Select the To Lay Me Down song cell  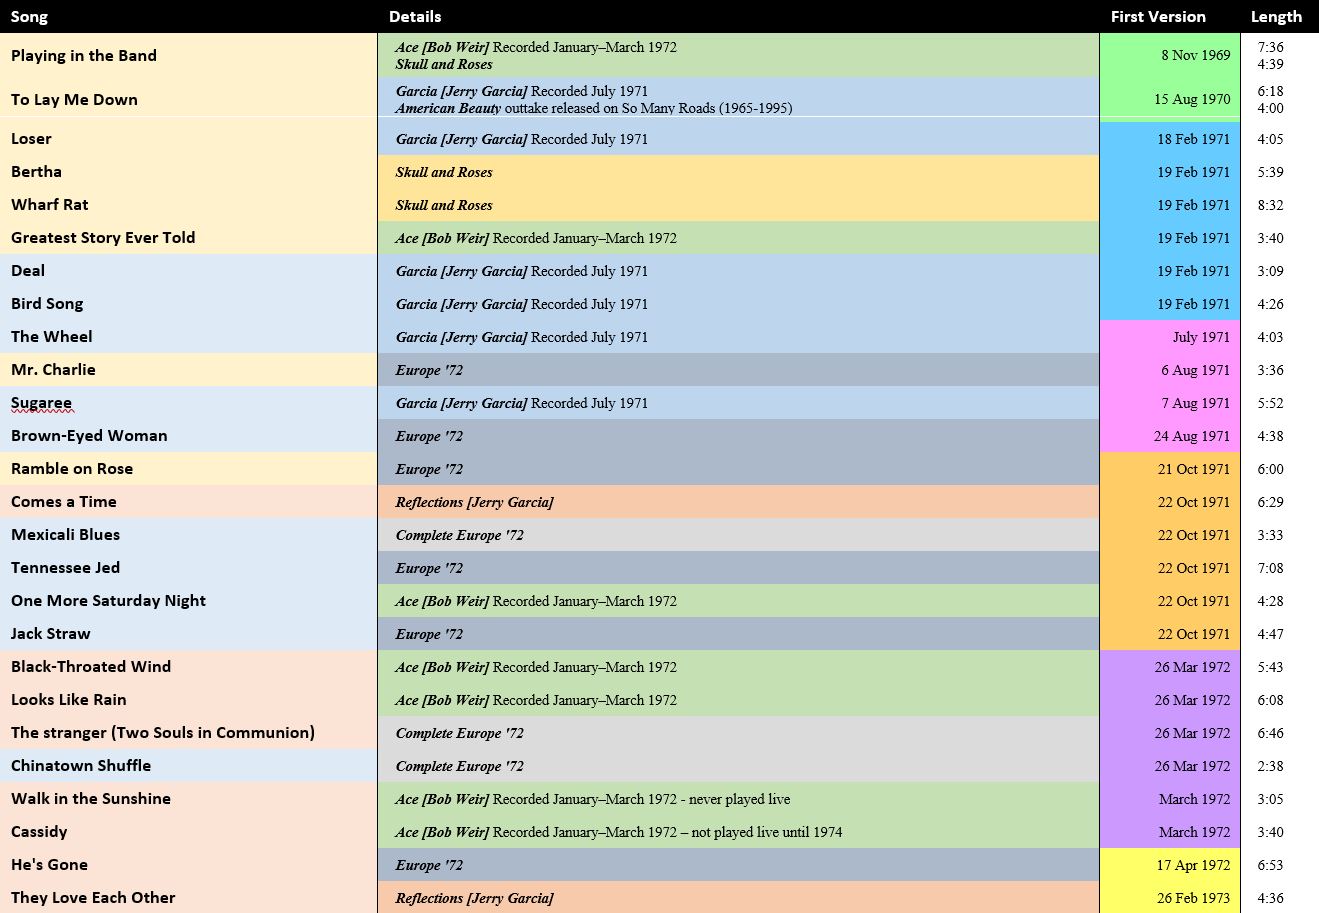188,99
